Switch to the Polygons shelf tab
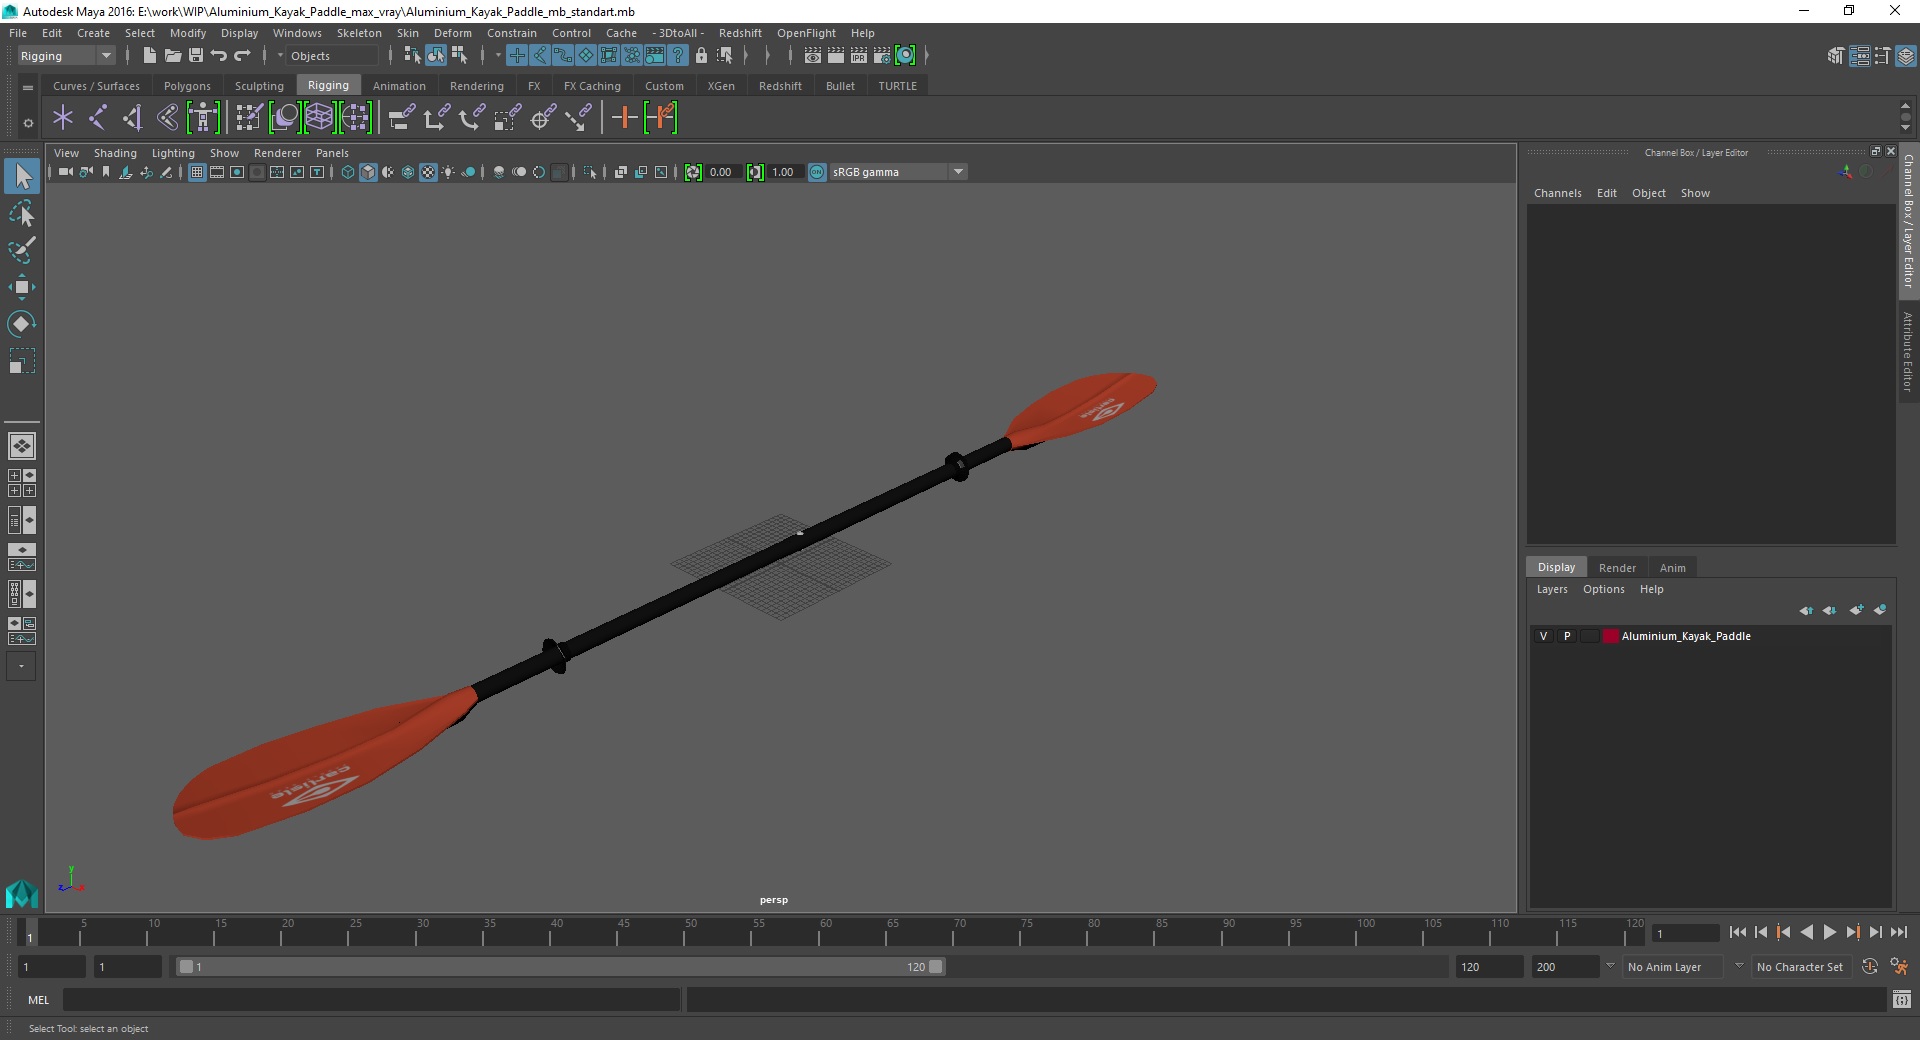Screen dimensions: 1920x1040 pyautogui.click(x=187, y=86)
